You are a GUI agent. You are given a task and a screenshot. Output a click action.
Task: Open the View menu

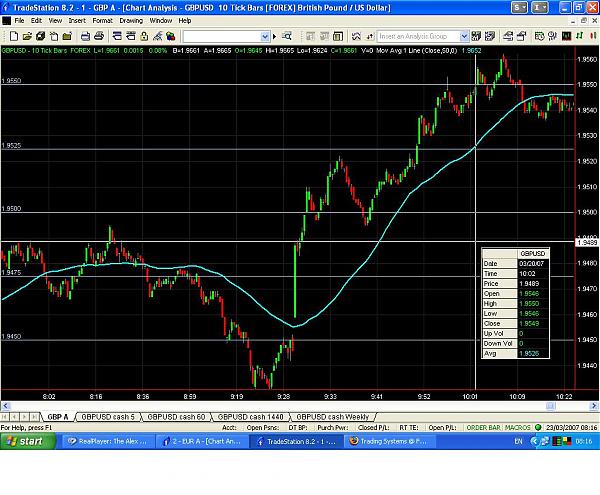point(55,20)
